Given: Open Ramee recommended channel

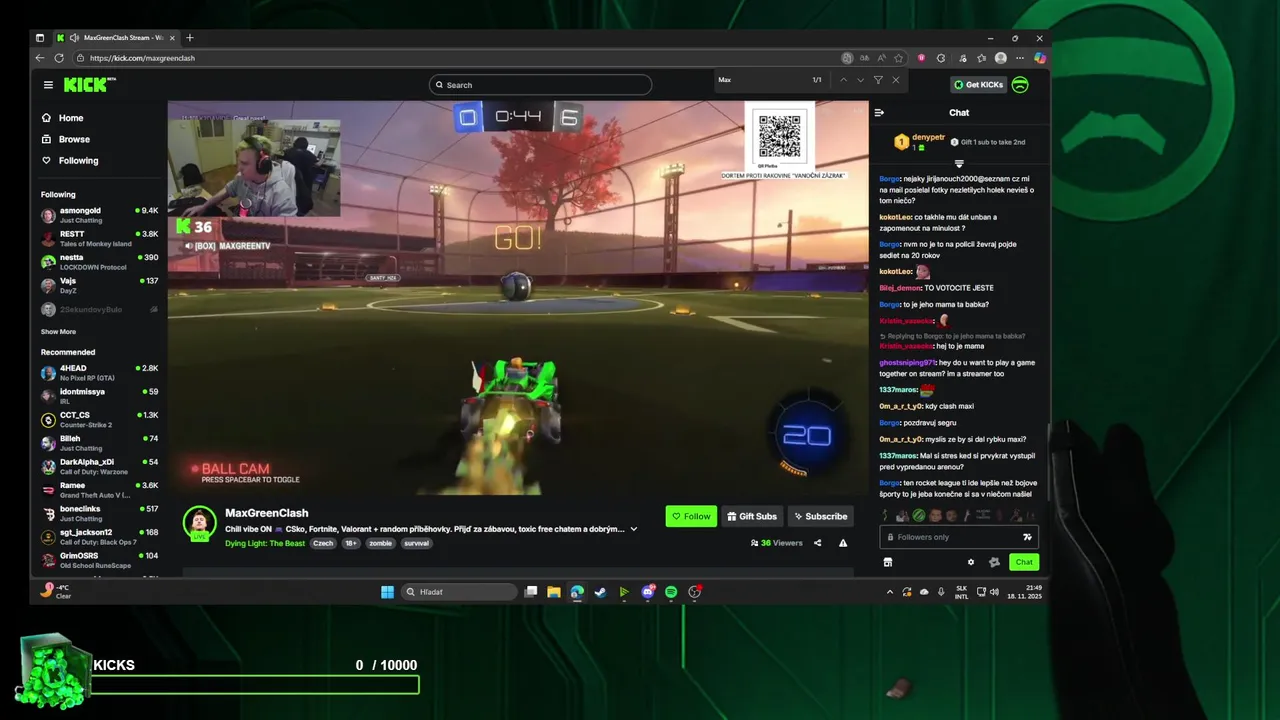Looking at the screenshot, I should (x=99, y=490).
